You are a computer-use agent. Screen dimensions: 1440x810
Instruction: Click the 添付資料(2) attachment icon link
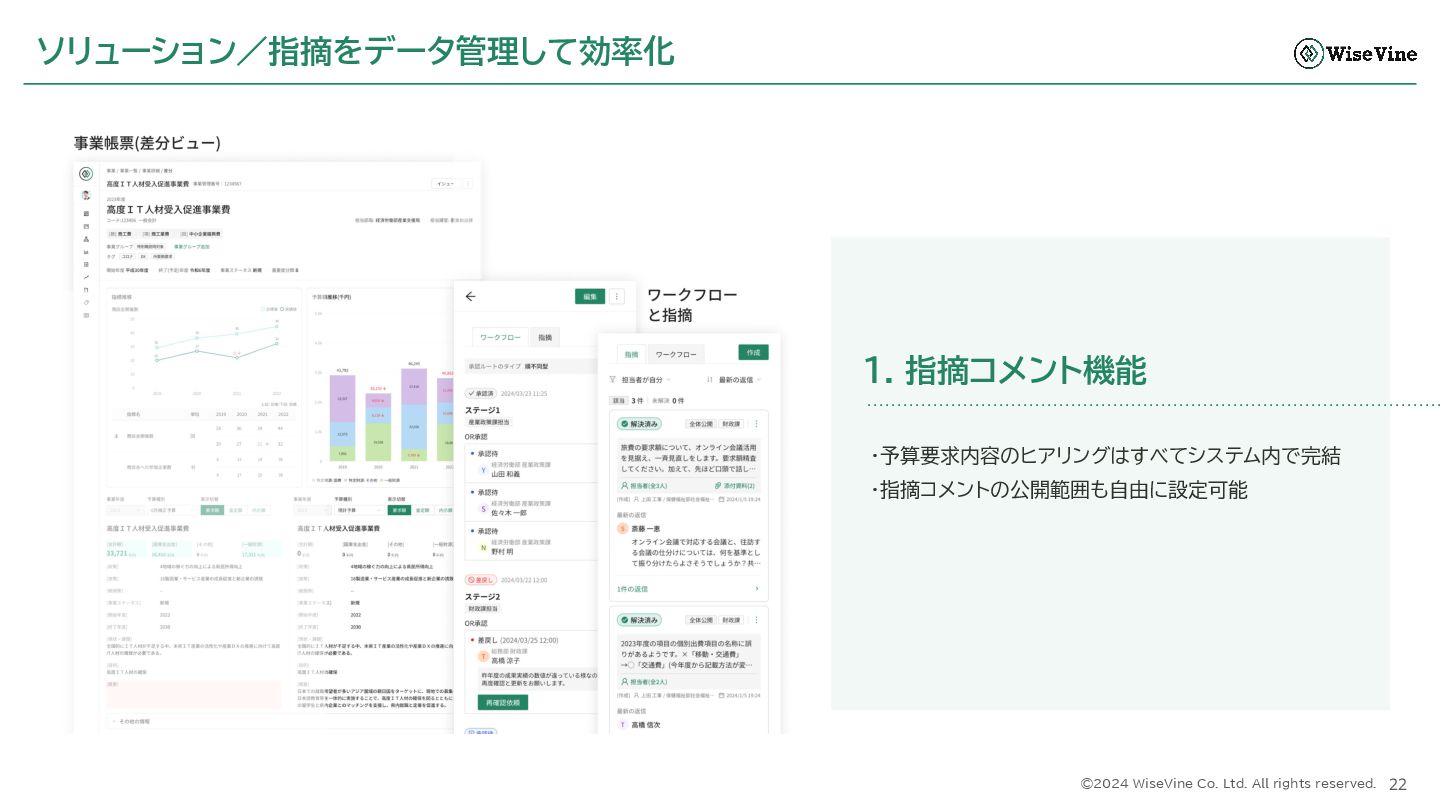tap(735, 485)
